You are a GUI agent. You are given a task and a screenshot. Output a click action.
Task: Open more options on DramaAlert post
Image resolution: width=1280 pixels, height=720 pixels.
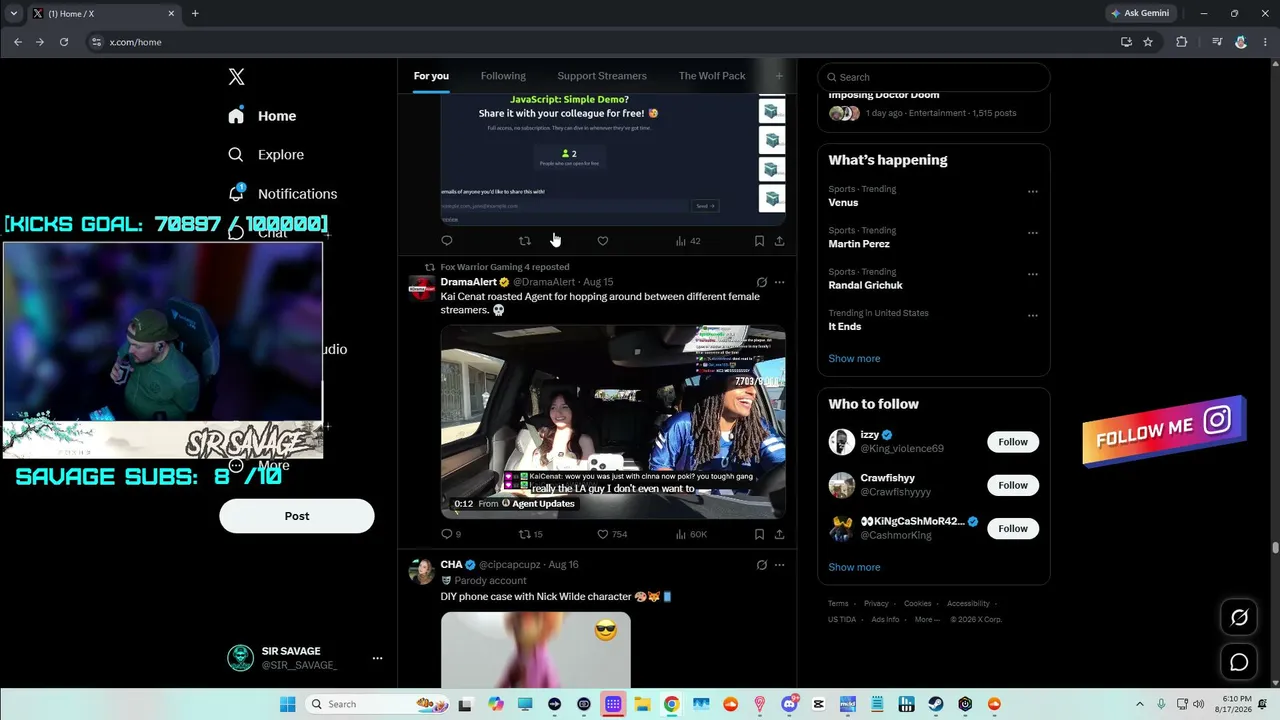point(780,282)
